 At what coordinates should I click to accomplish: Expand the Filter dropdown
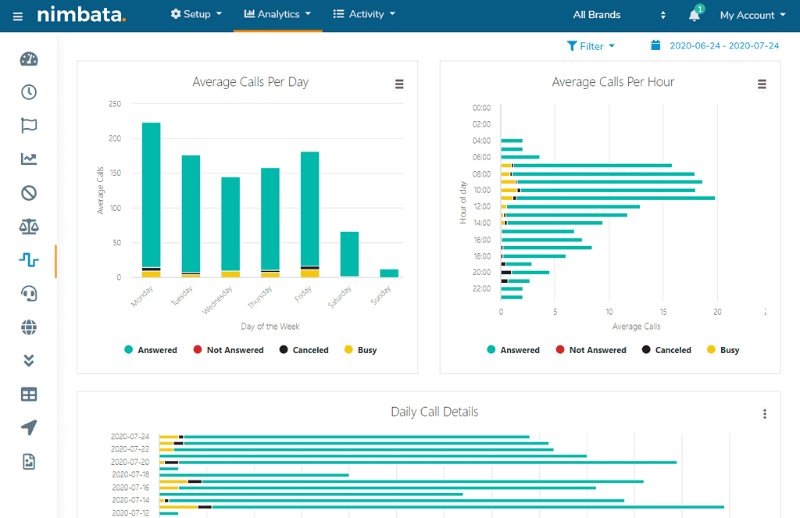tap(590, 46)
